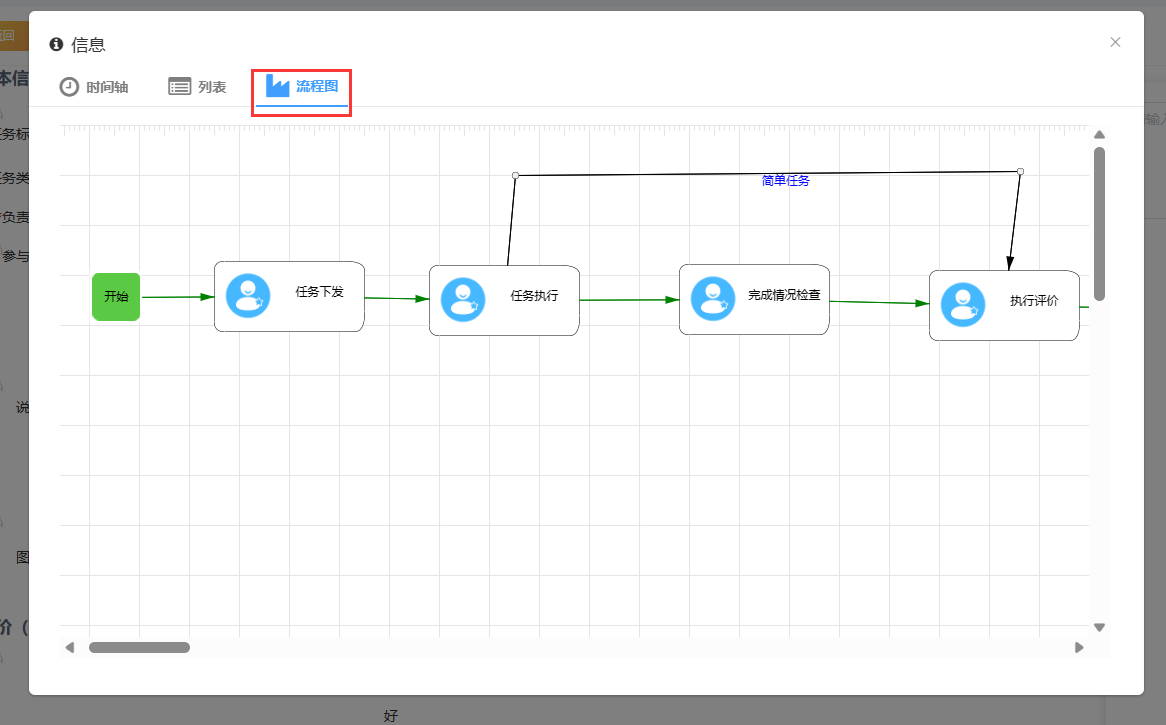Click the flowchart icon beside 流程图

click(x=277, y=86)
